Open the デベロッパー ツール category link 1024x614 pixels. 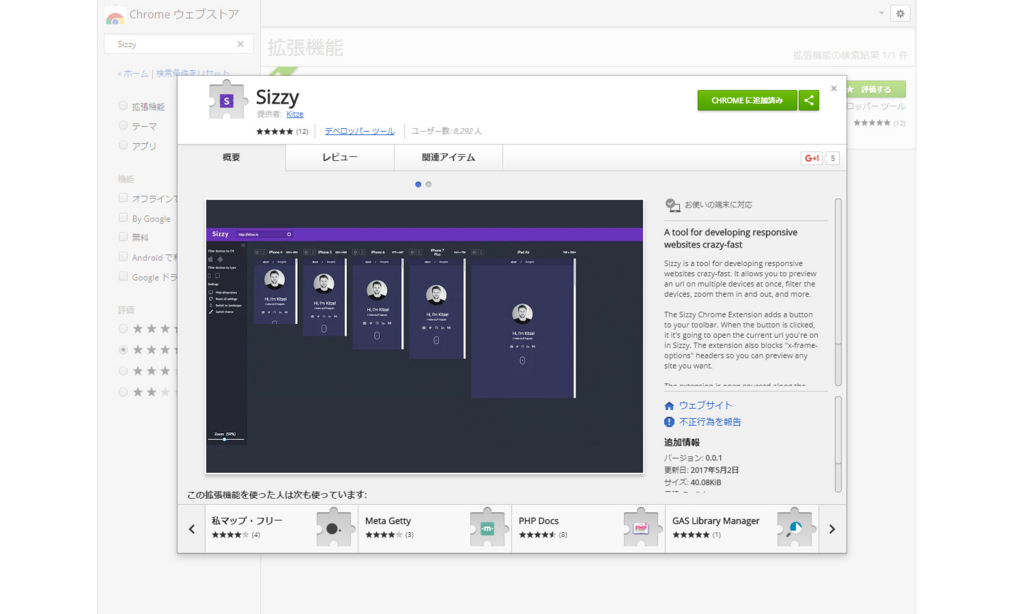(359, 131)
